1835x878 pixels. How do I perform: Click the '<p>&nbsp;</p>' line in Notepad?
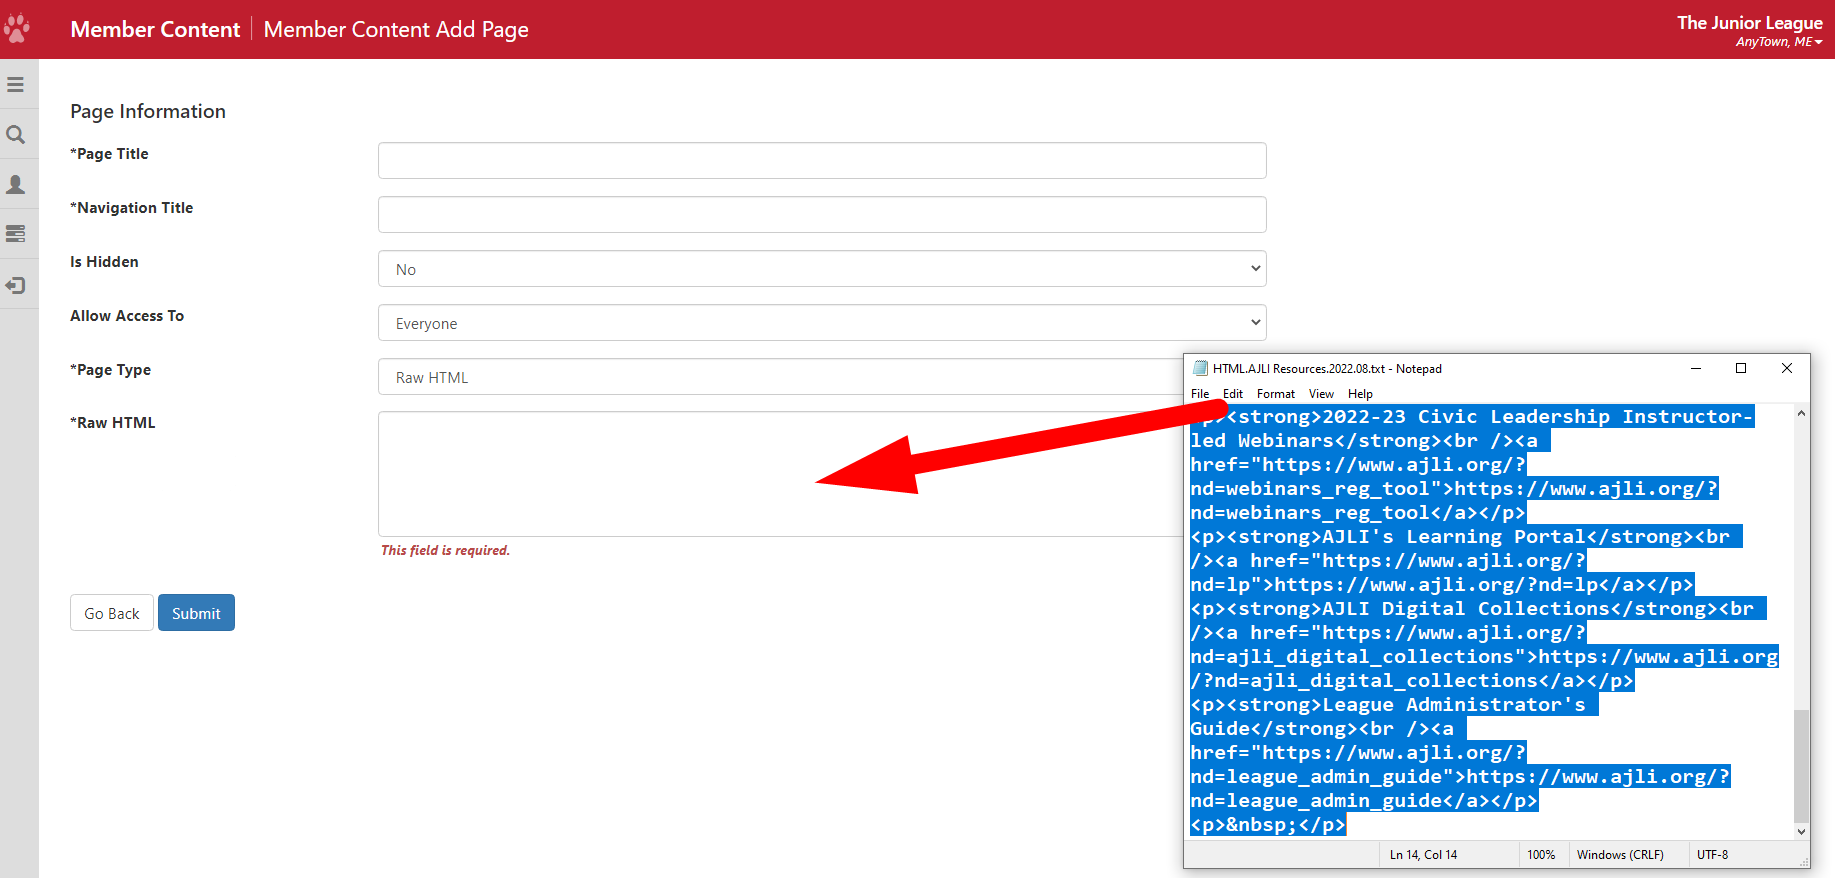[1268, 825]
